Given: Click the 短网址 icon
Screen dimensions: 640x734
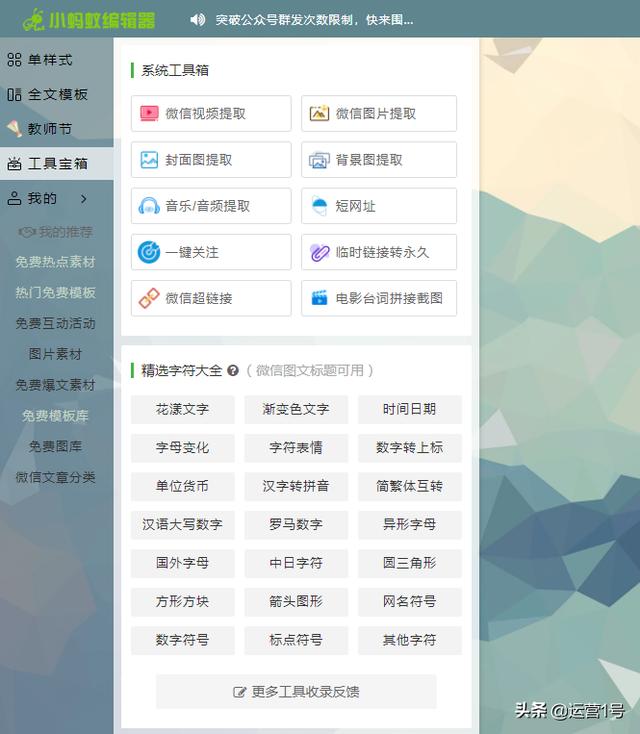Looking at the screenshot, I should [x=319, y=206].
